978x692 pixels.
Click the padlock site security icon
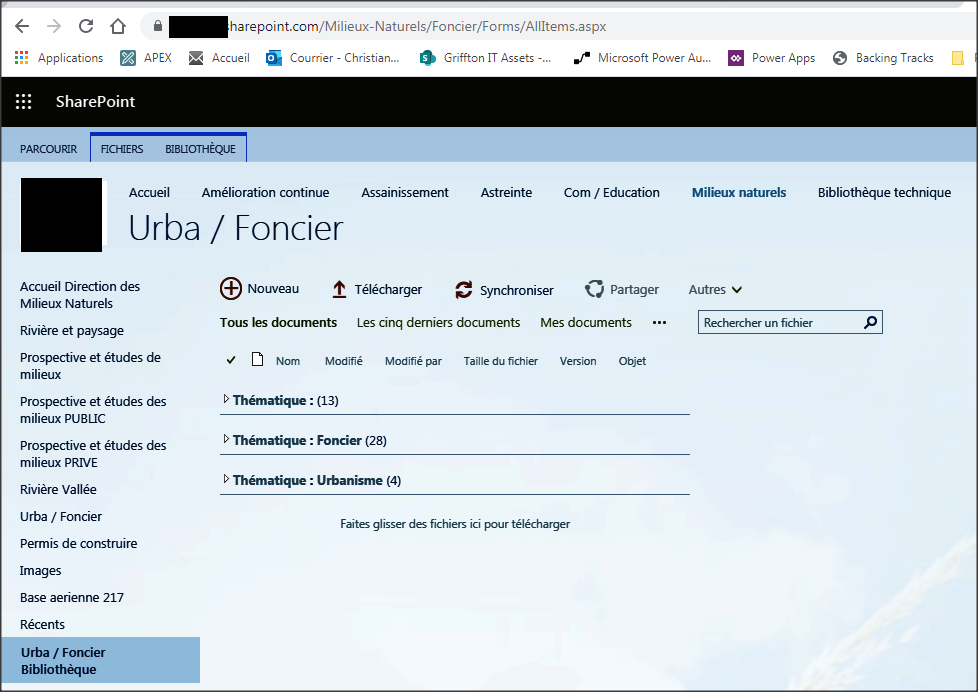[158, 26]
